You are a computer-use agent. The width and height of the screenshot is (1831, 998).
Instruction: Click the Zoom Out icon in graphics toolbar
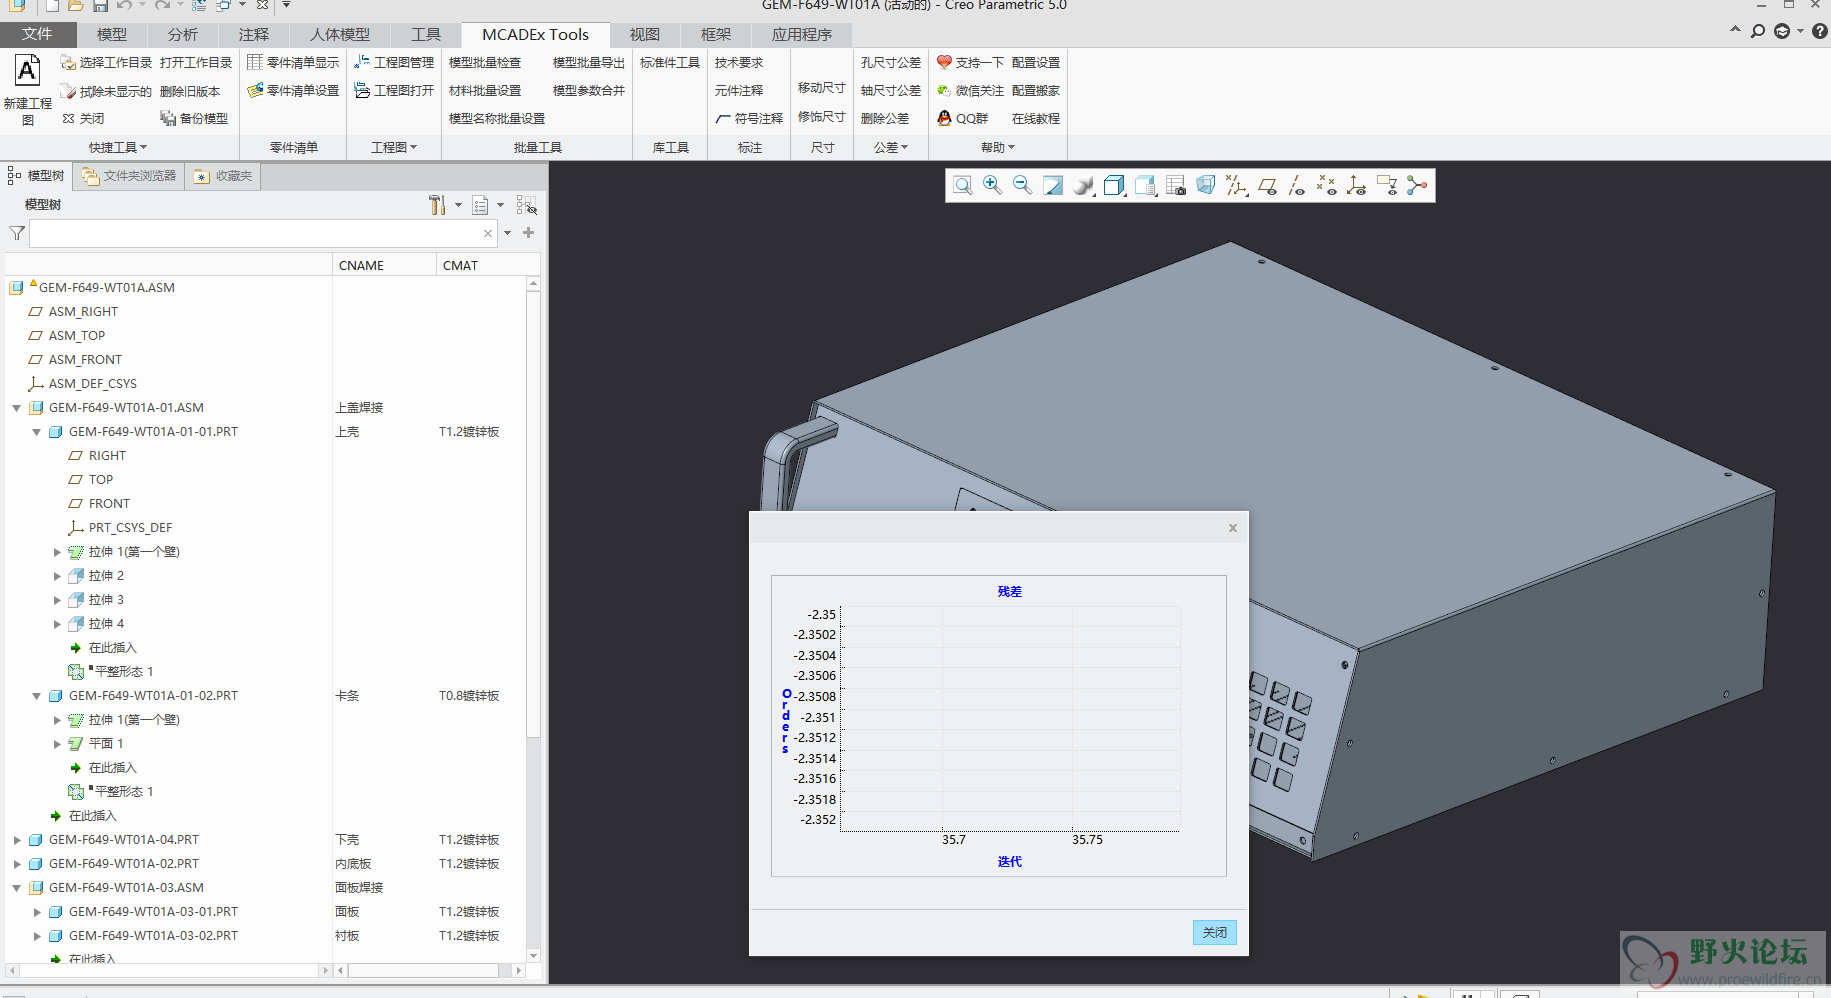coord(1022,186)
